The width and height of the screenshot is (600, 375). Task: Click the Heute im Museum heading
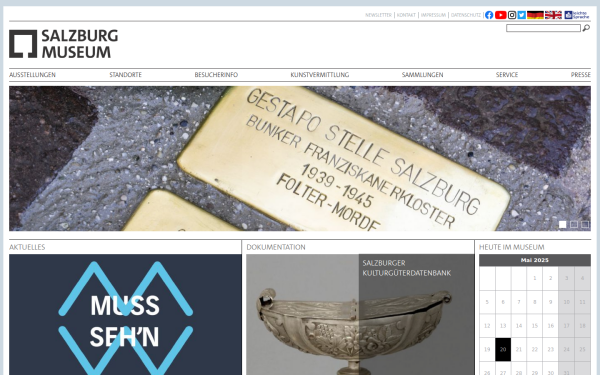pyautogui.click(x=512, y=247)
